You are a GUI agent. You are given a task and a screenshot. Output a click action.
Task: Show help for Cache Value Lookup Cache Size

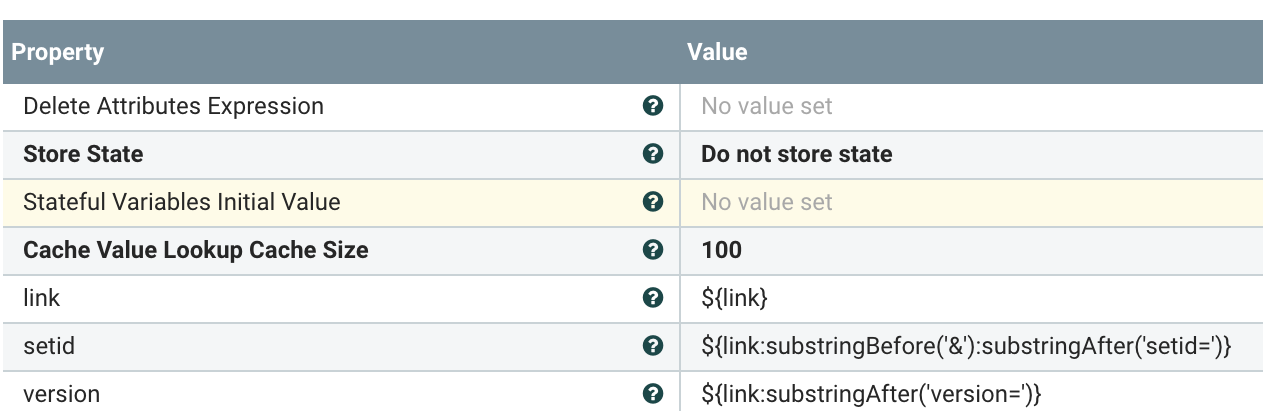653,250
